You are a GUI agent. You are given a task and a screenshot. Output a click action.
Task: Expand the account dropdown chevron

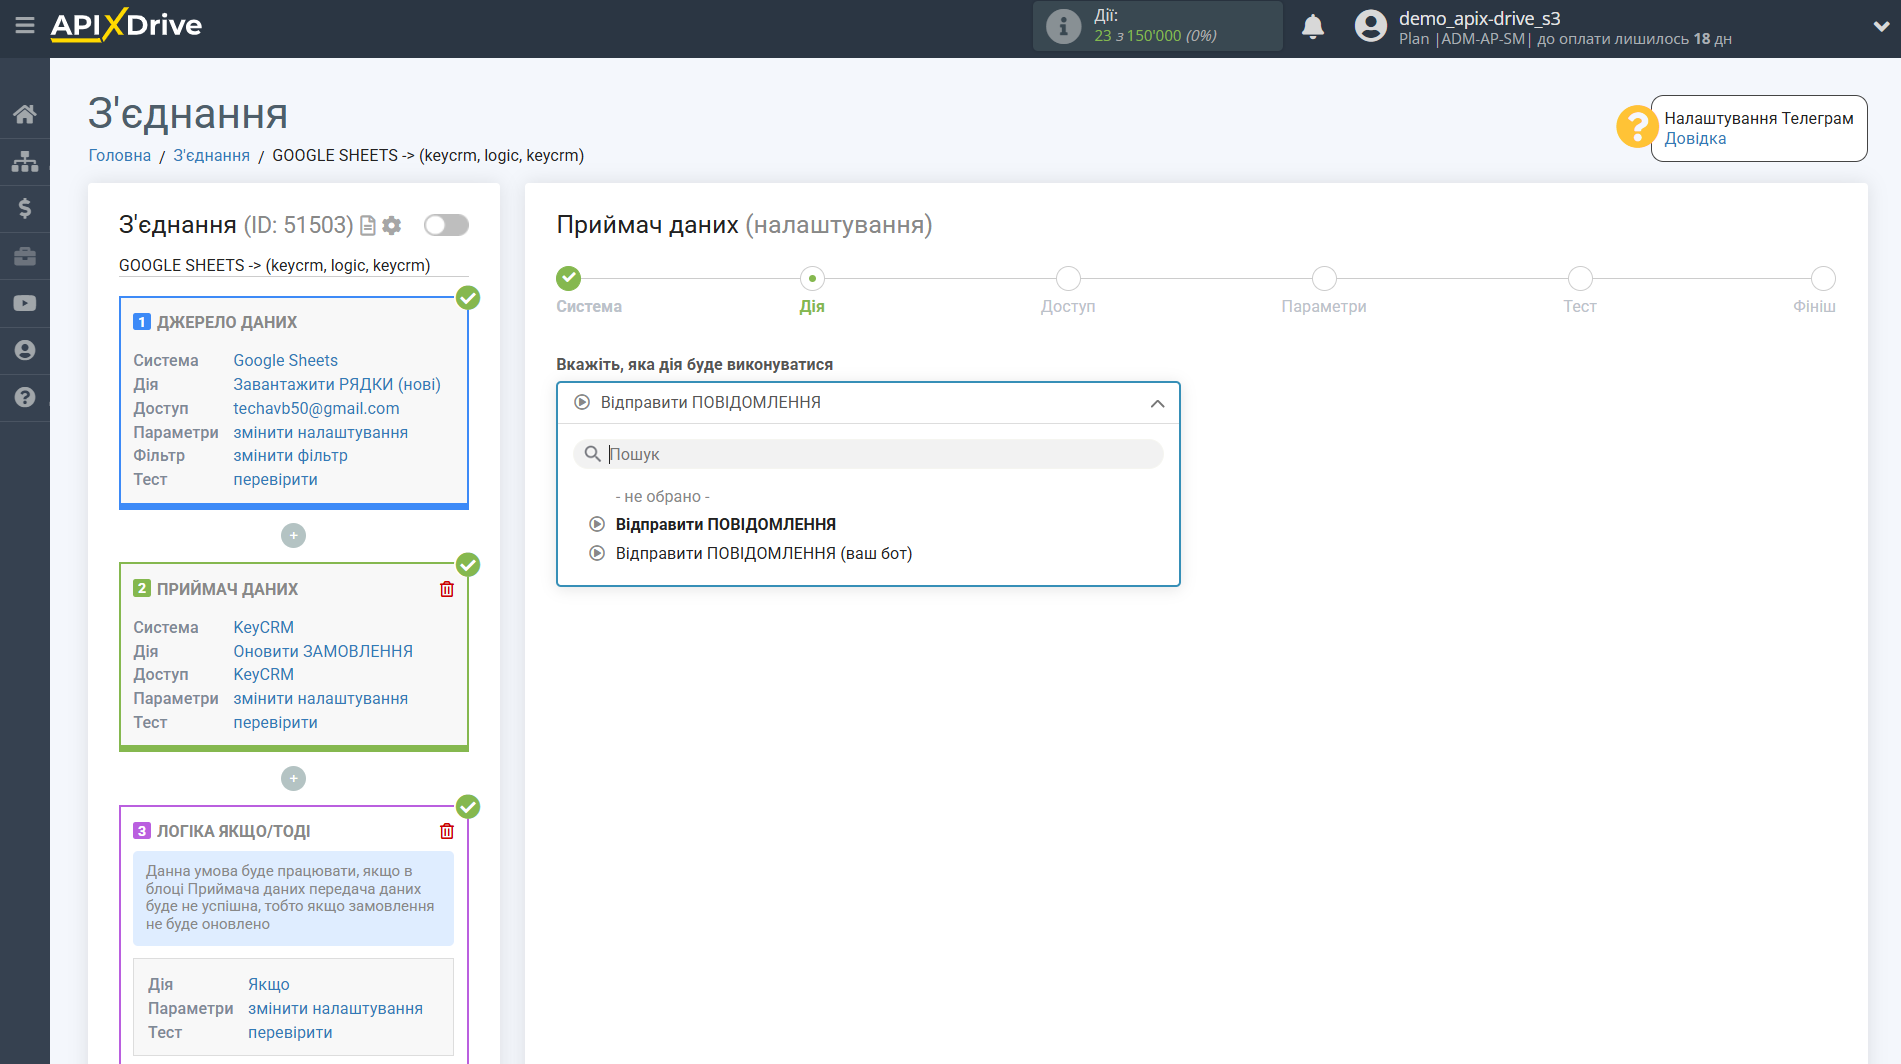[x=1880, y=27]
